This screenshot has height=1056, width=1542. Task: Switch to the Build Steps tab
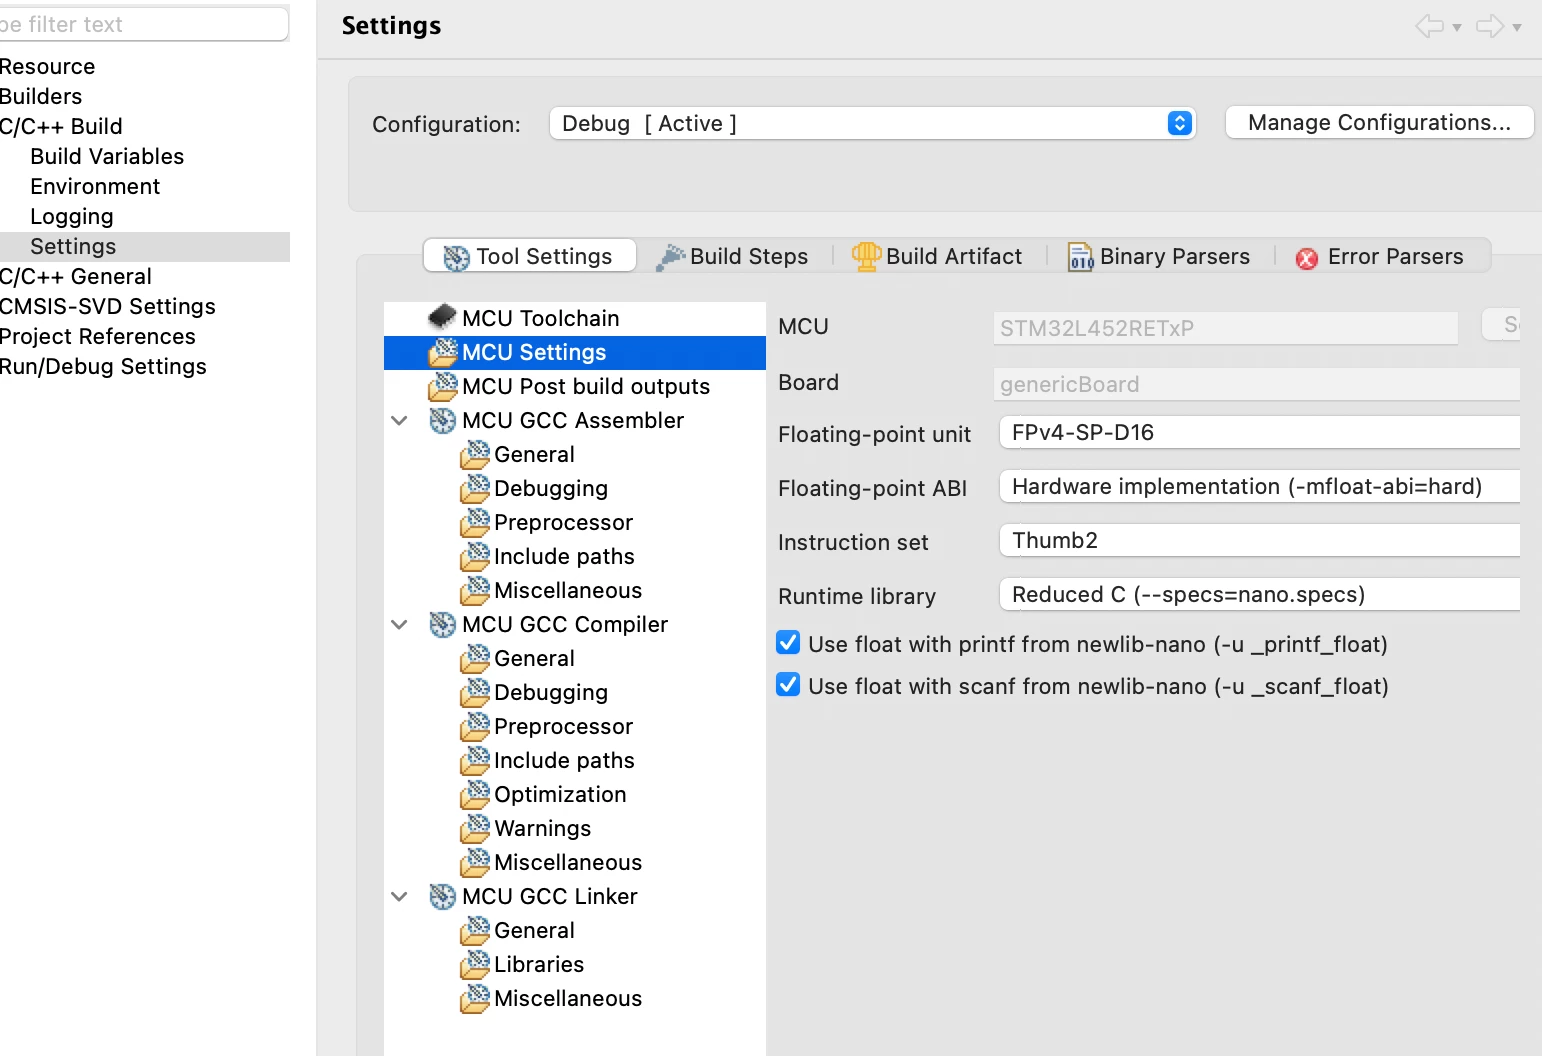(x=732, y=256)
